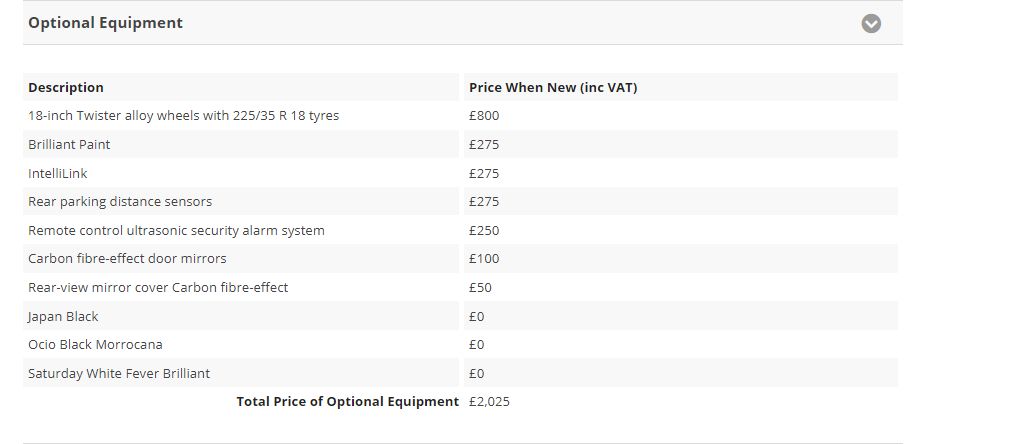Click the £100 door mirrors price

484,259
